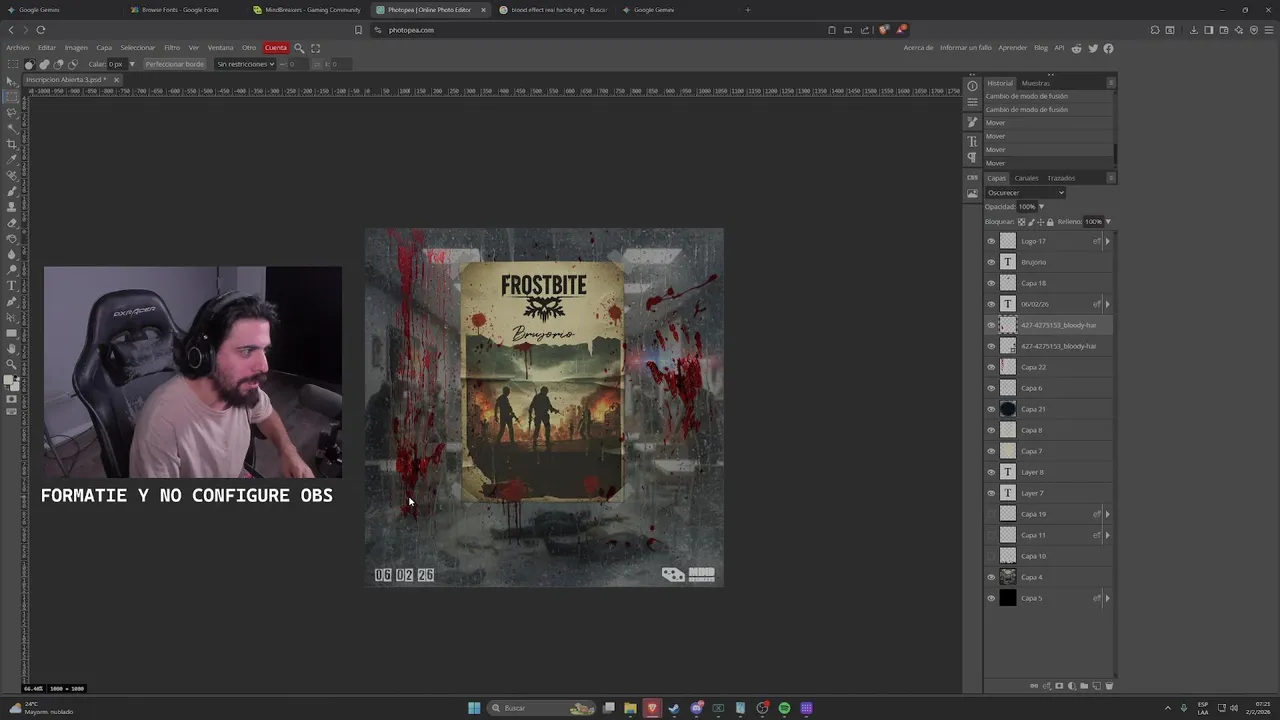Open the Oscurecer blend mode dropdown

1025,193
